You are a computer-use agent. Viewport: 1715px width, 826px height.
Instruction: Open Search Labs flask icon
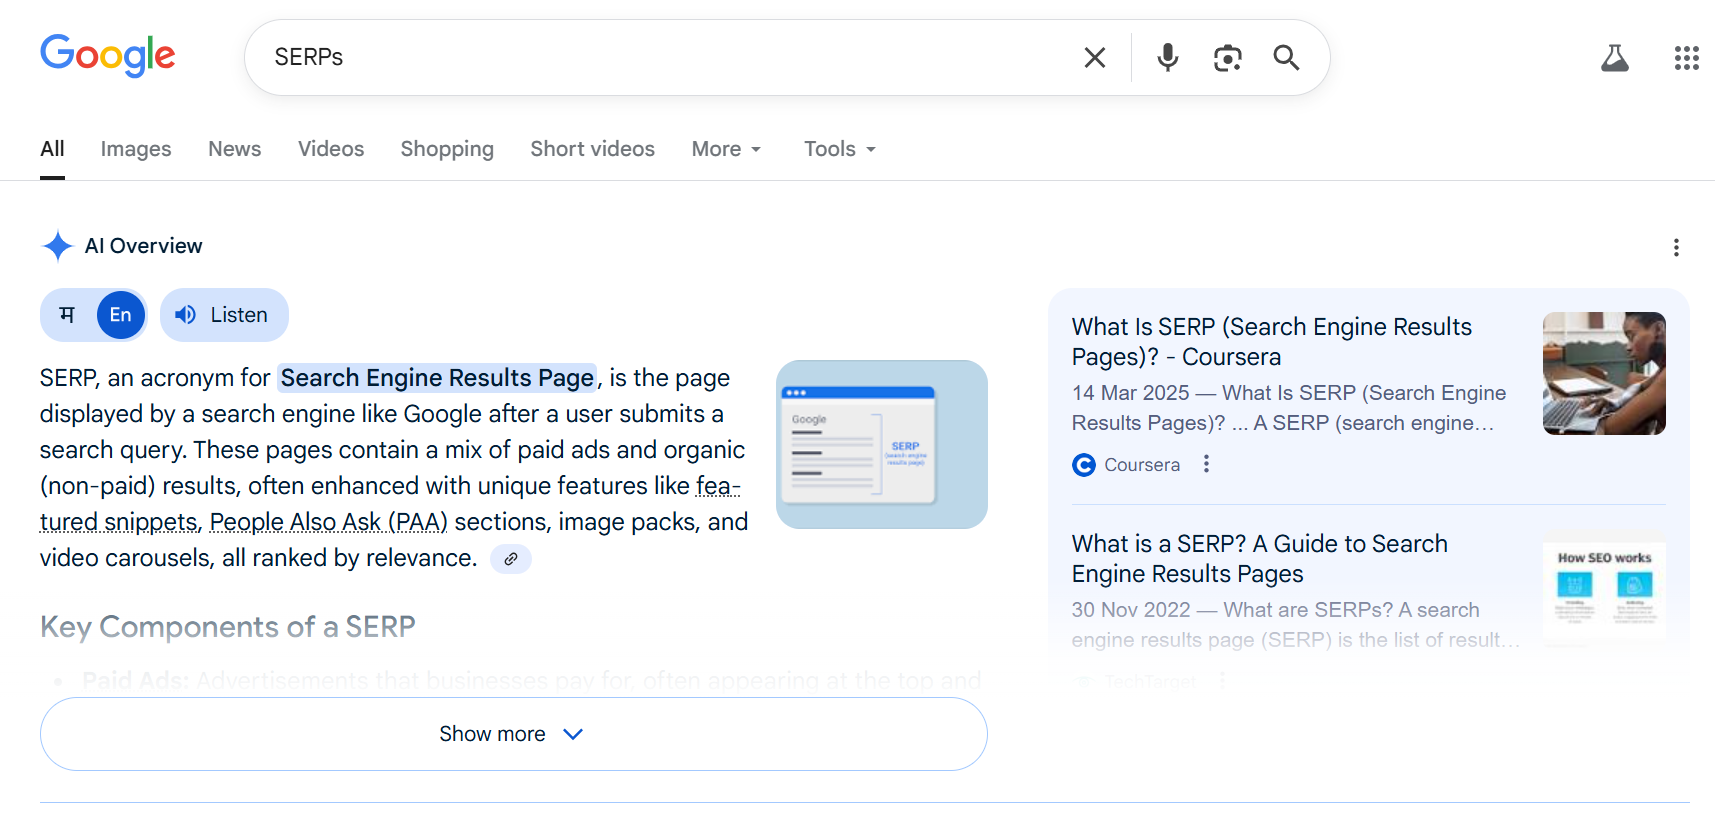click(x=1614, y=58)
